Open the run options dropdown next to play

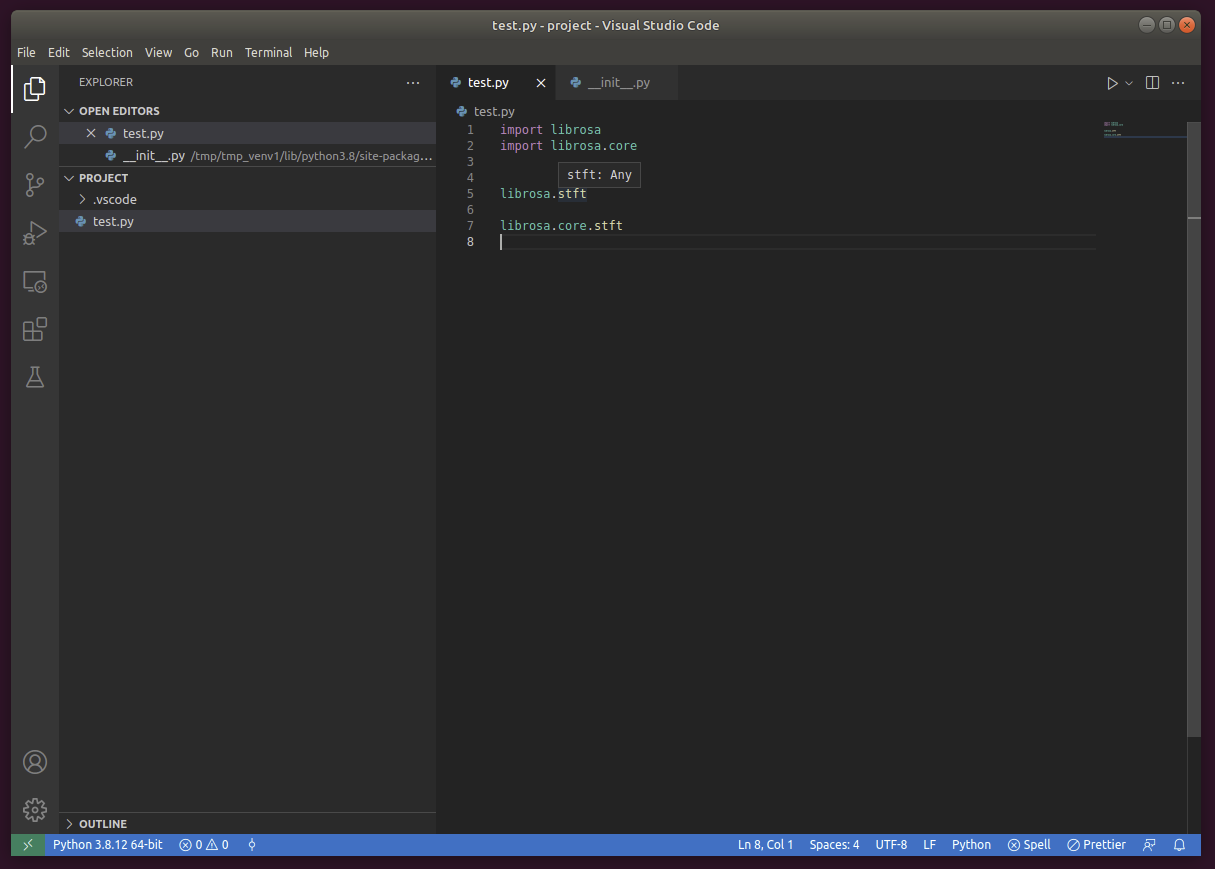(x=1128, y=83)
